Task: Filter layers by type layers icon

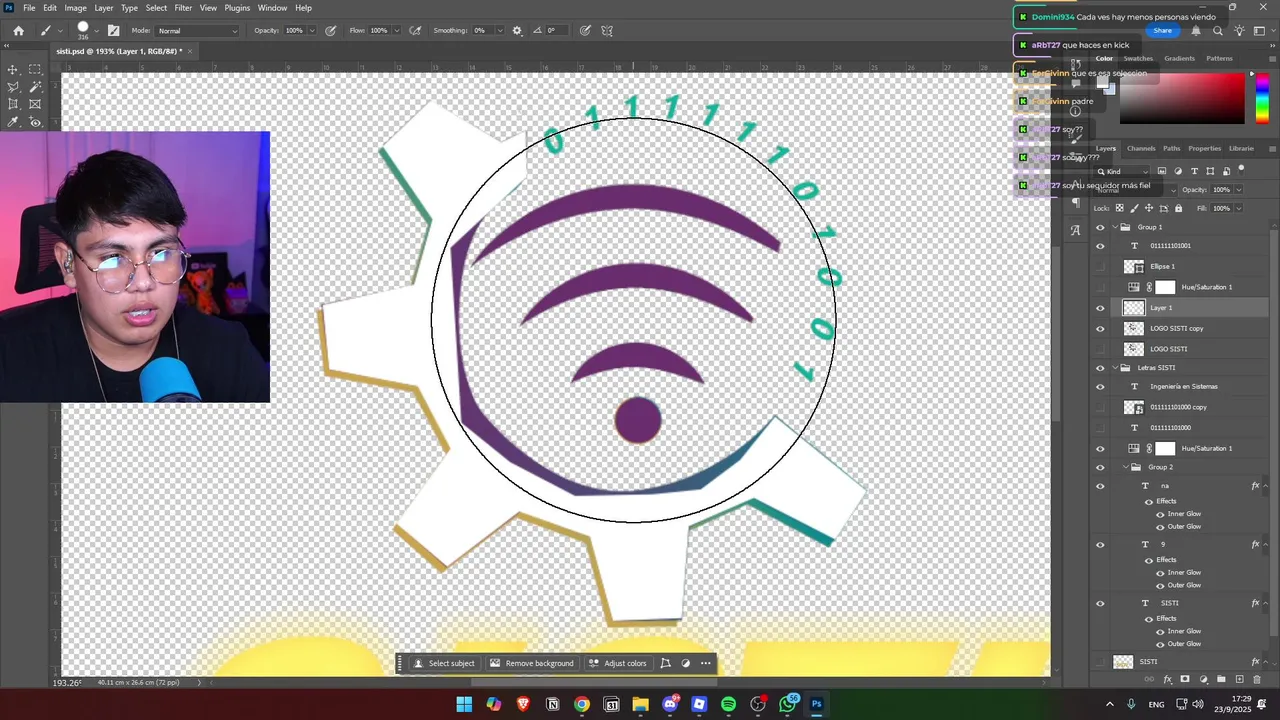Action: tap(1194, 171)
